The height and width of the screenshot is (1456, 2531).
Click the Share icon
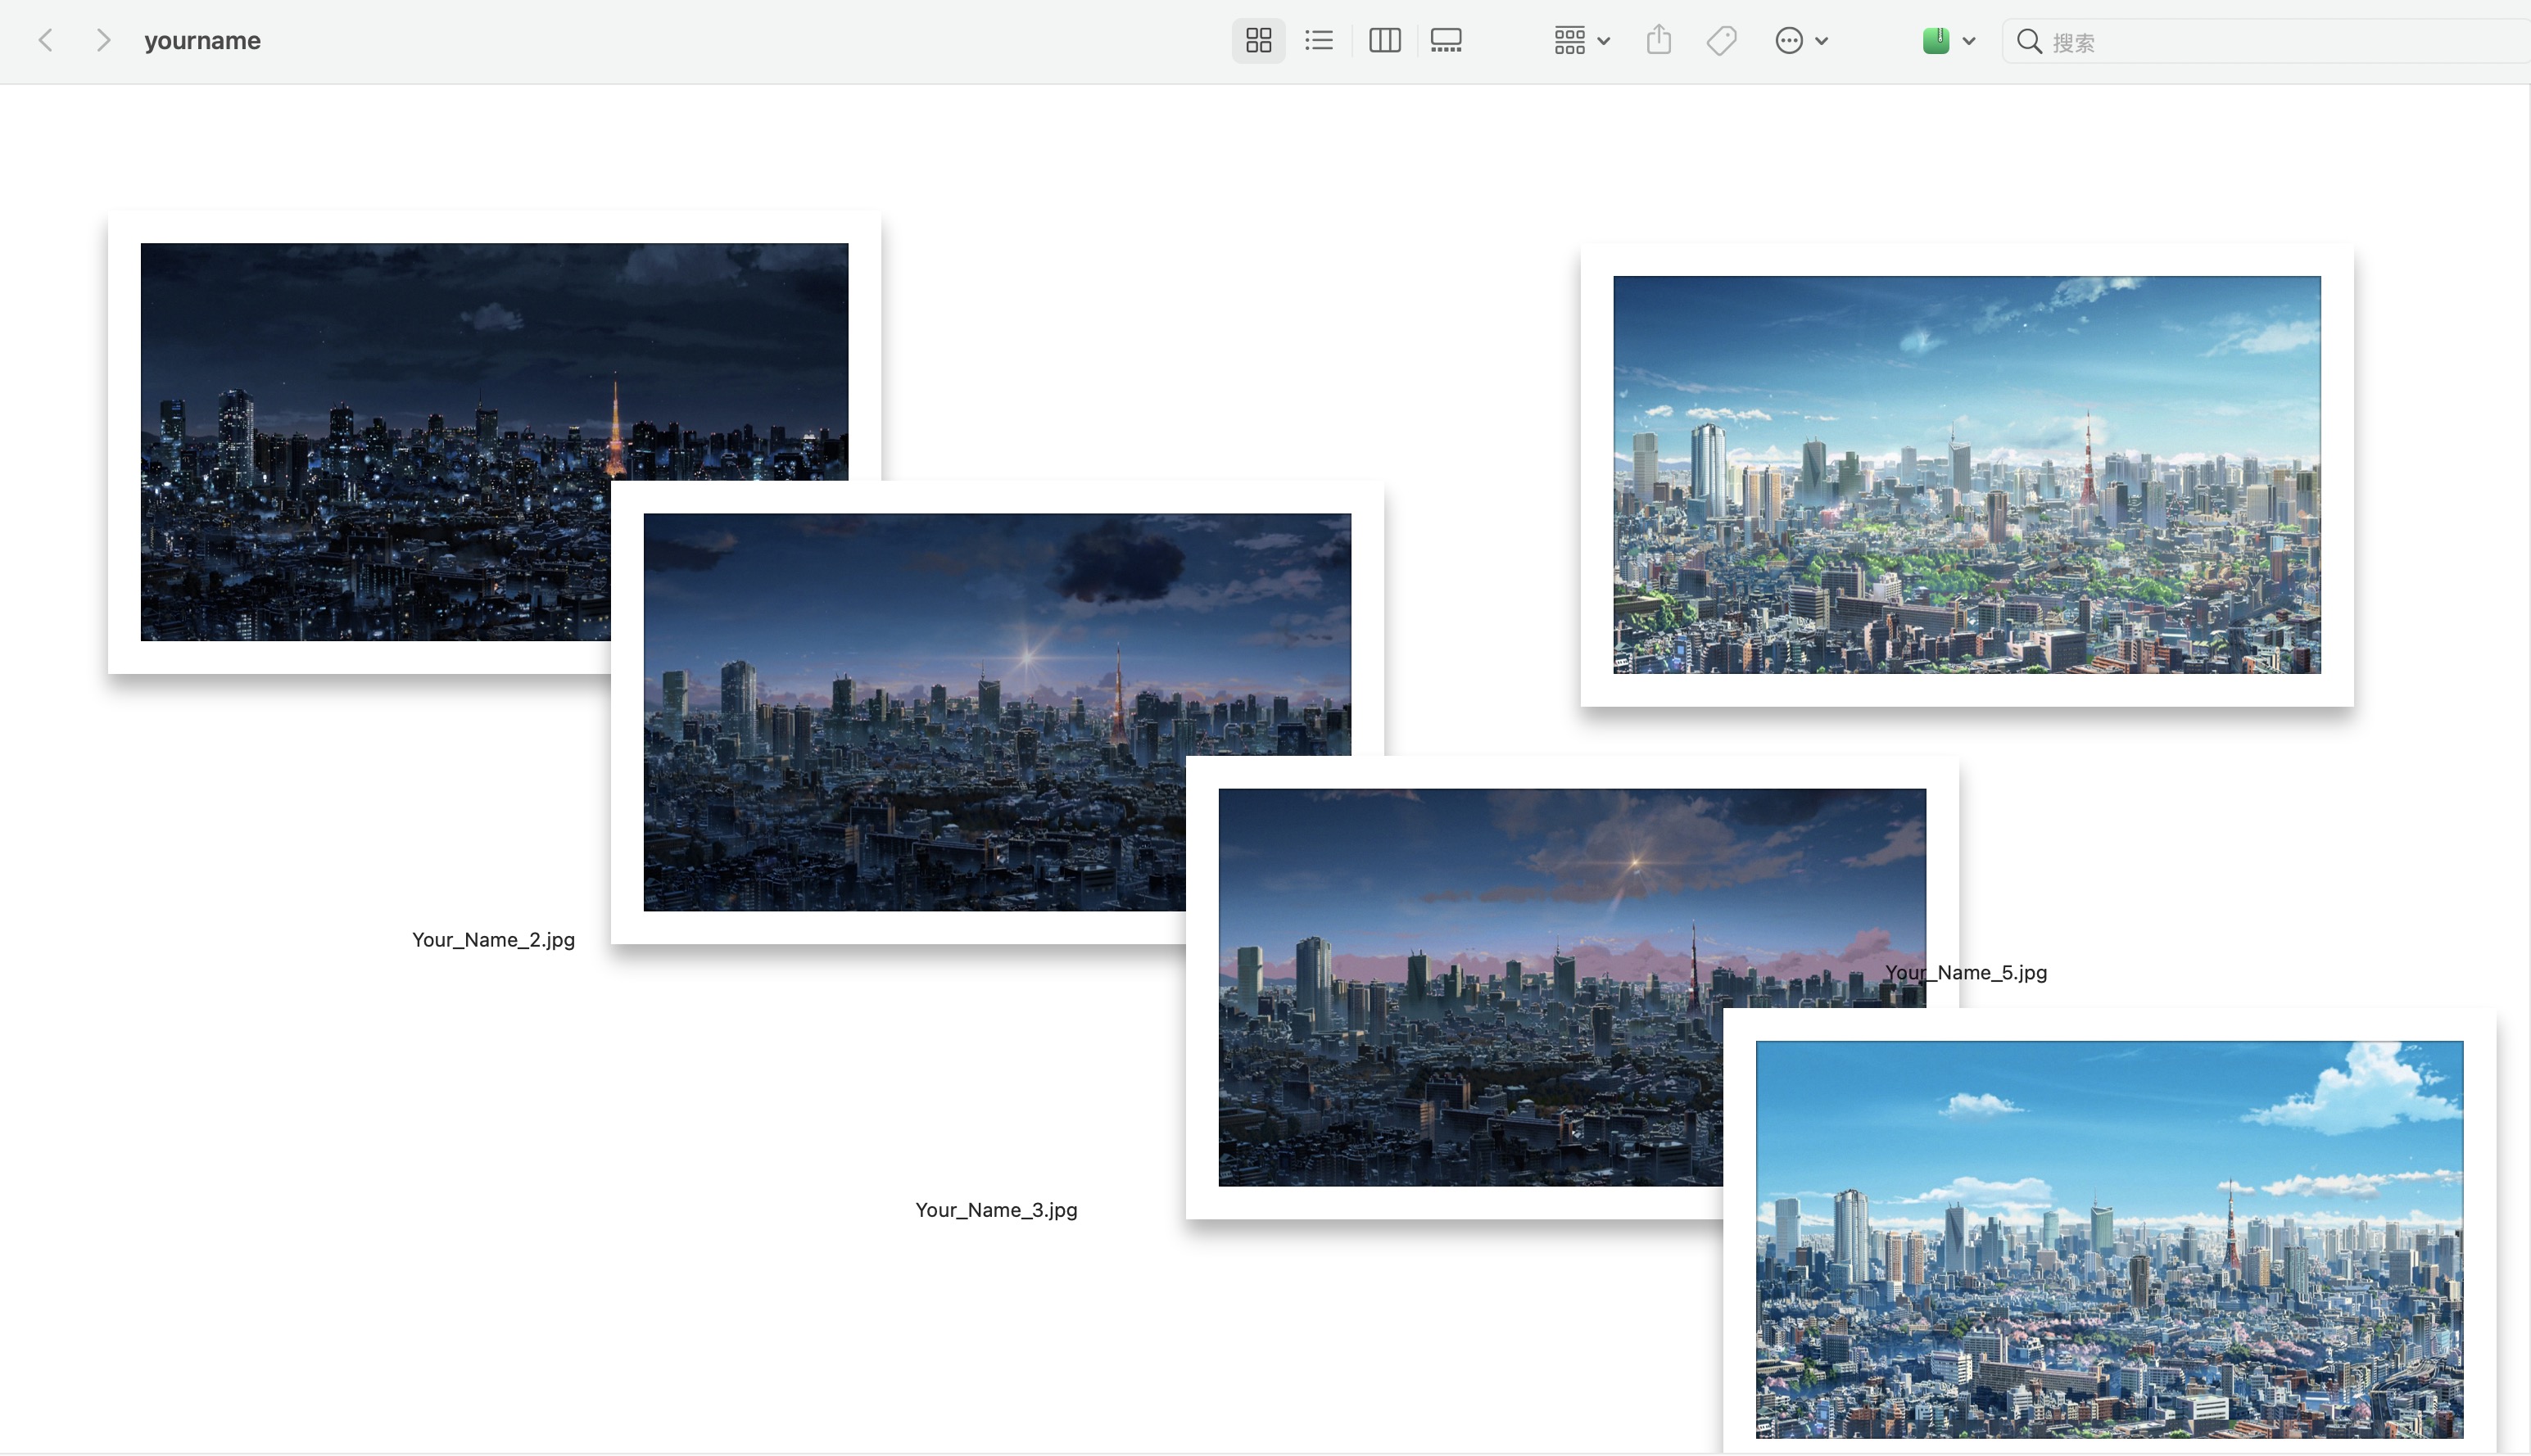click(x=1658, y=41)
